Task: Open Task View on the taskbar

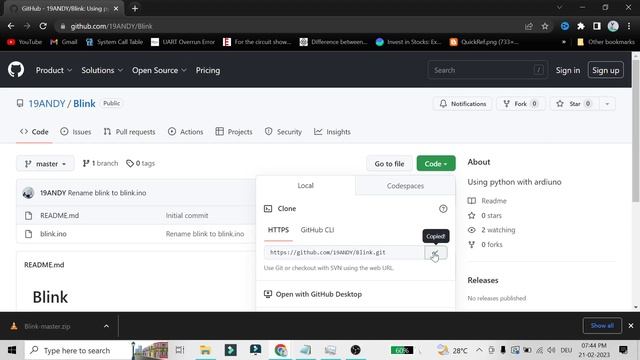Action: tap(180, 350)
